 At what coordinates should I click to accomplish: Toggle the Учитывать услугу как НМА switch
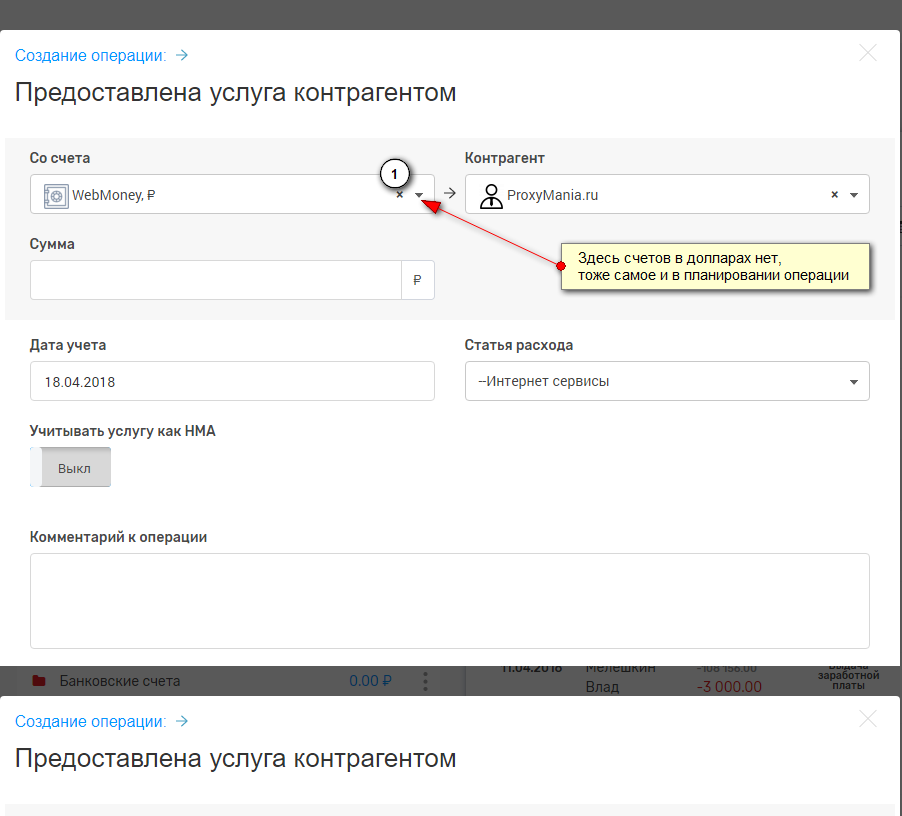pos(71,468)
